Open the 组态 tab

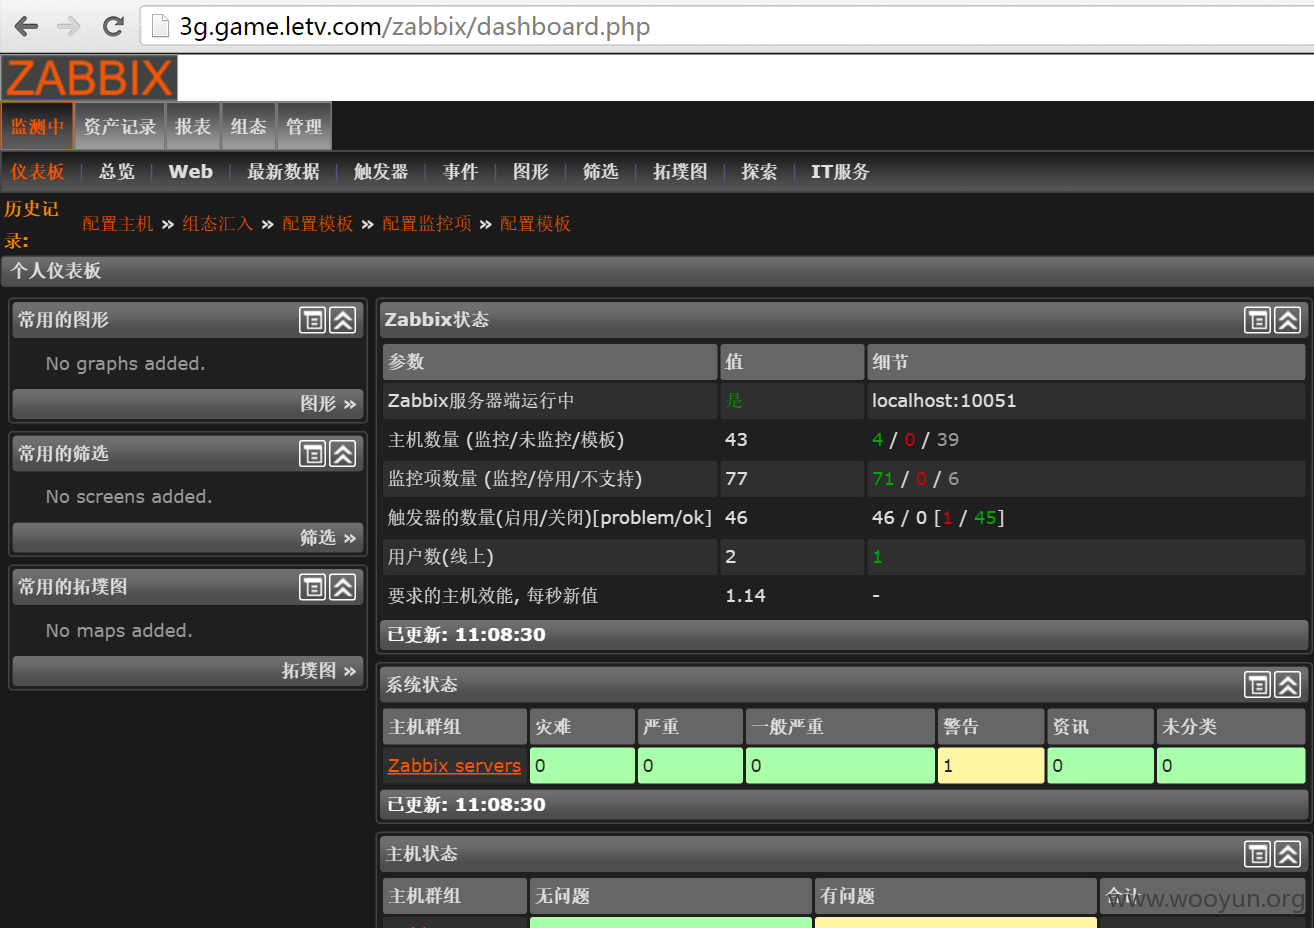(249, 126)
